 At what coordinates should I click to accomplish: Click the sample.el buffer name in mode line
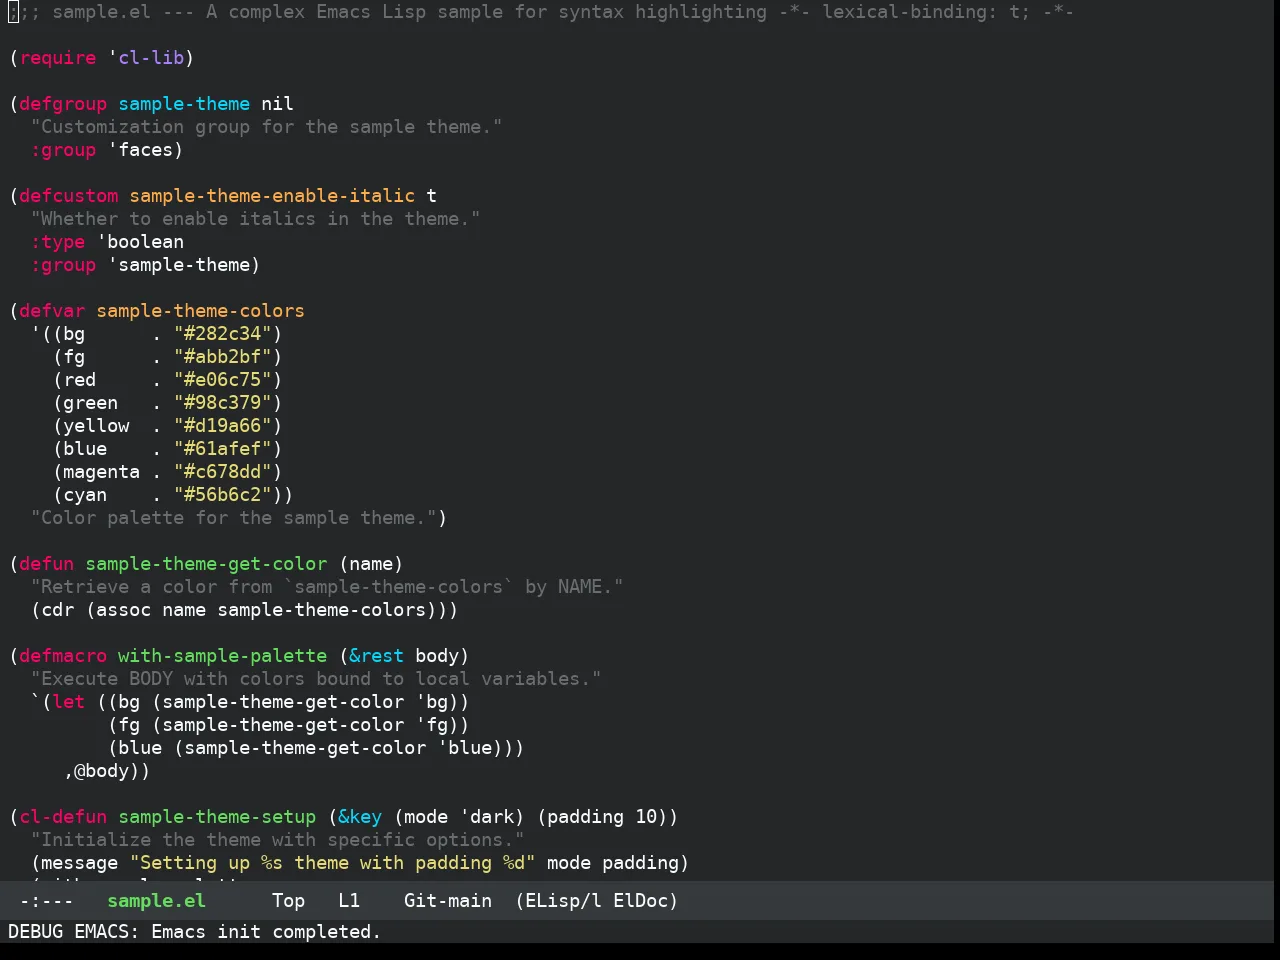tap(156, 901)
